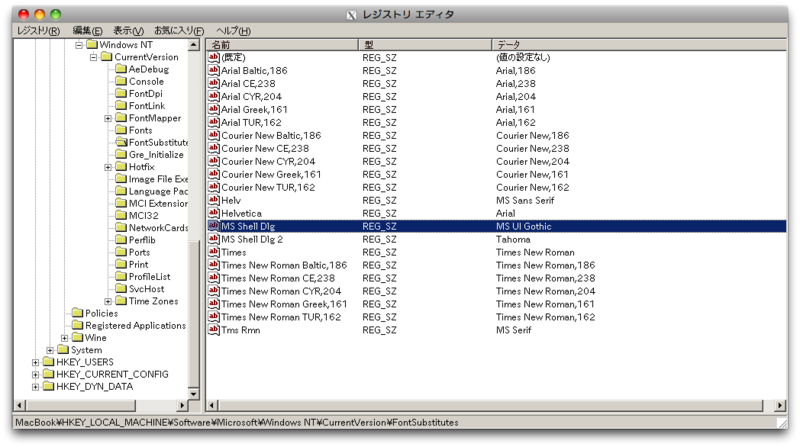This screenshot has width=800, height=447.
Task: Click the string value icon for MS Shell Dlg 2
Action: click(x=214, y=239)
